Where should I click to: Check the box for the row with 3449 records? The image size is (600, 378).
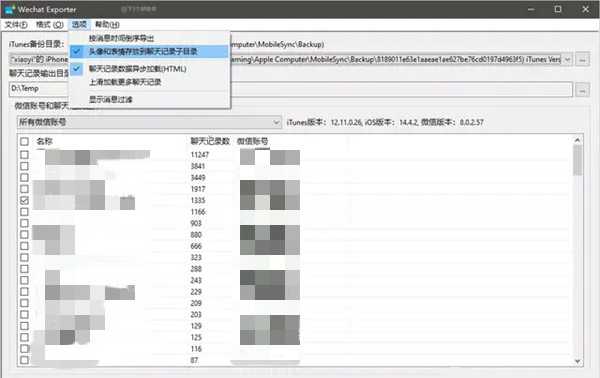click(24, 178)
